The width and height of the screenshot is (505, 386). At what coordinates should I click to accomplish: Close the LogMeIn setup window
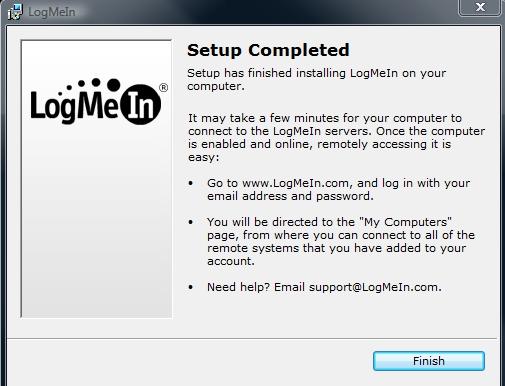pos(480,7)
